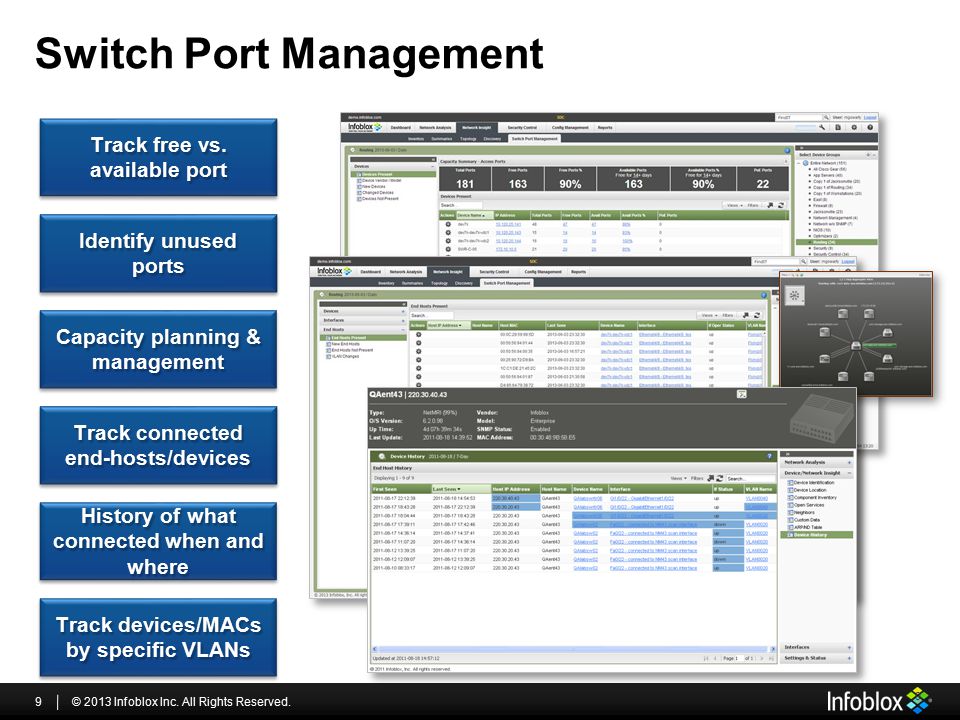Click console icon in QAent43 header
960x720 pixels.
coord(741,394)
